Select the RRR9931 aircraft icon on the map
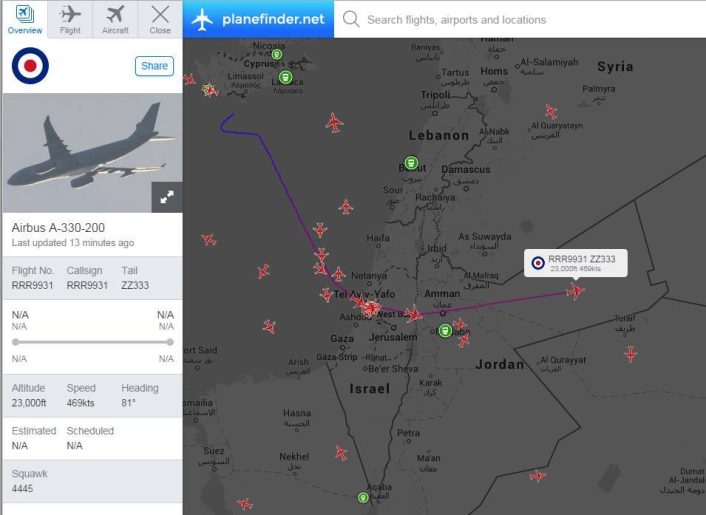Screen dimensions: 706x515 (575, 291)
